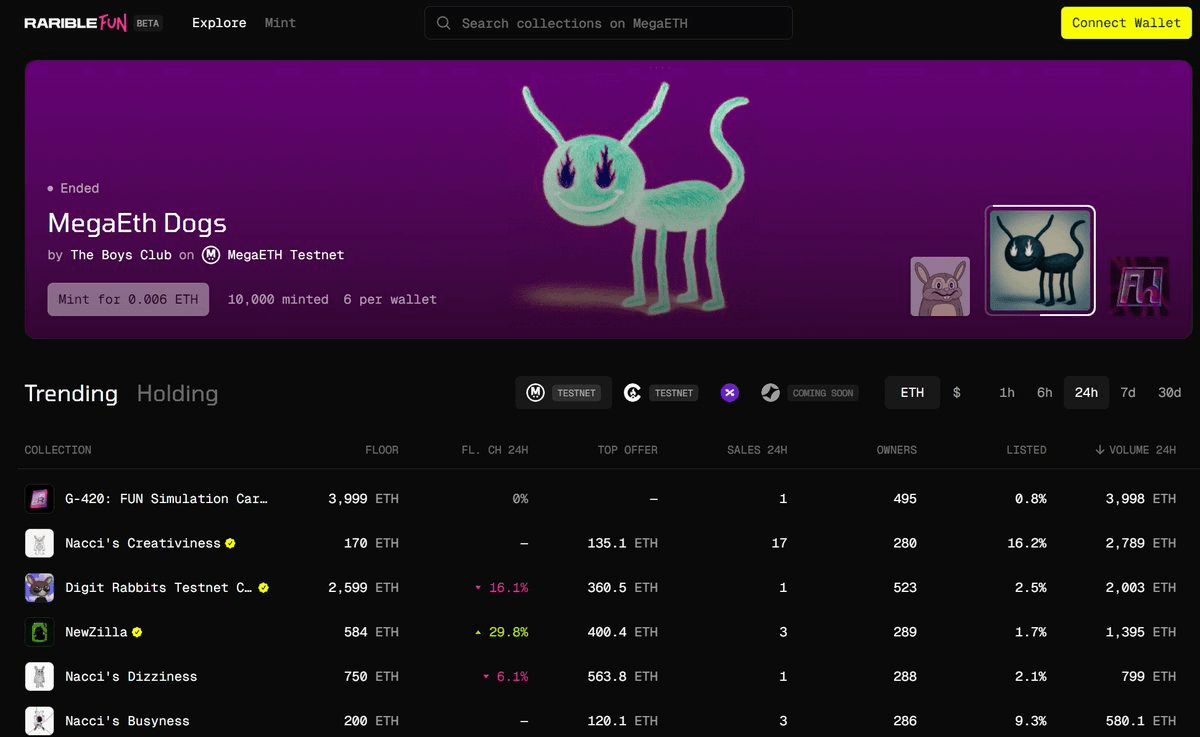The image size is (1200, 737).
Task: Click the Ended status label
Action: (79, 188)
